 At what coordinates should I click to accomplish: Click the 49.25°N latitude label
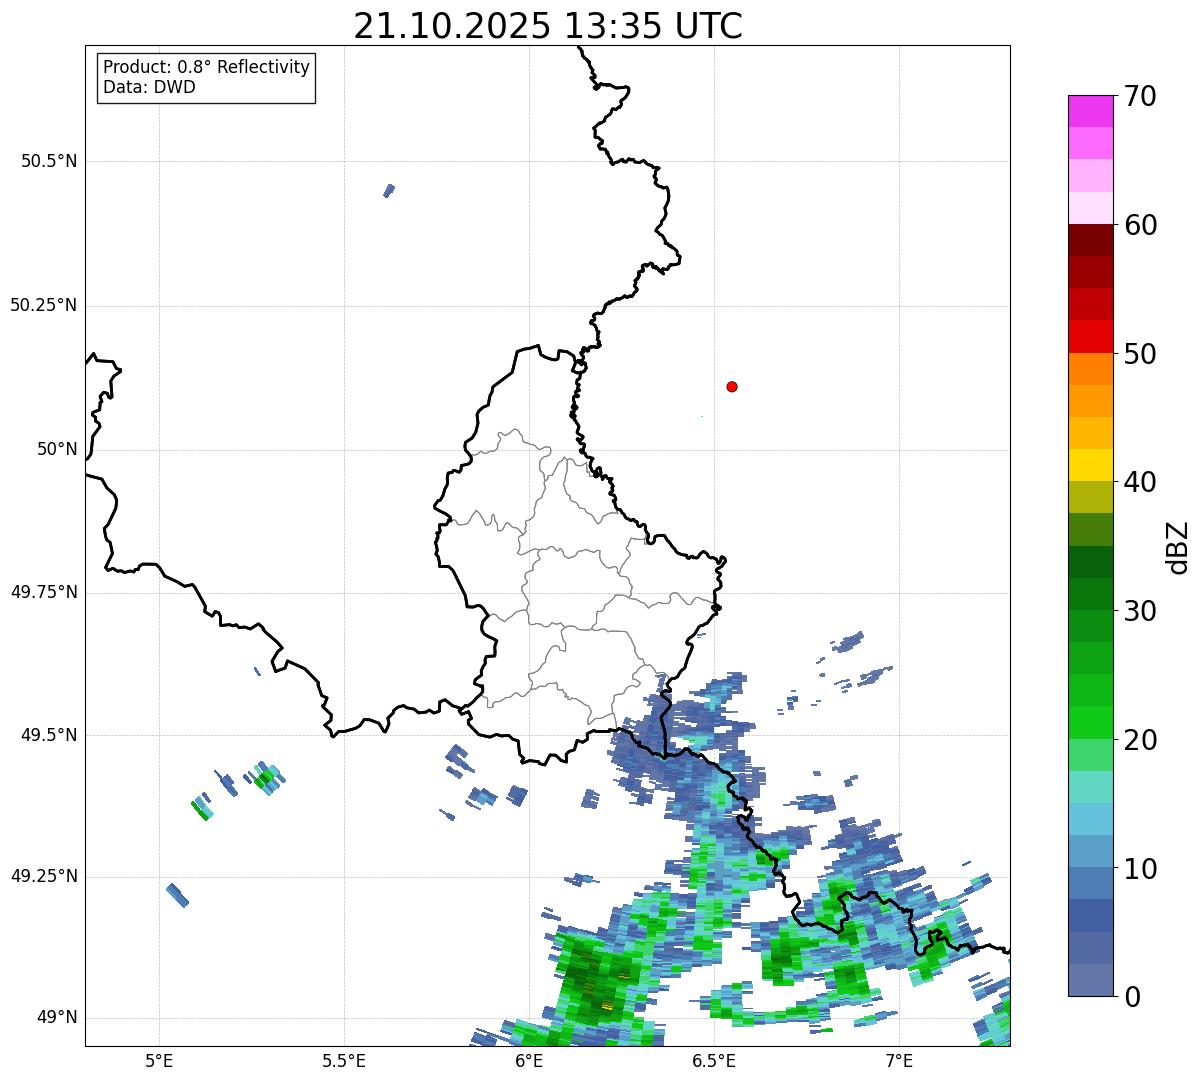(x=44, y=876)
